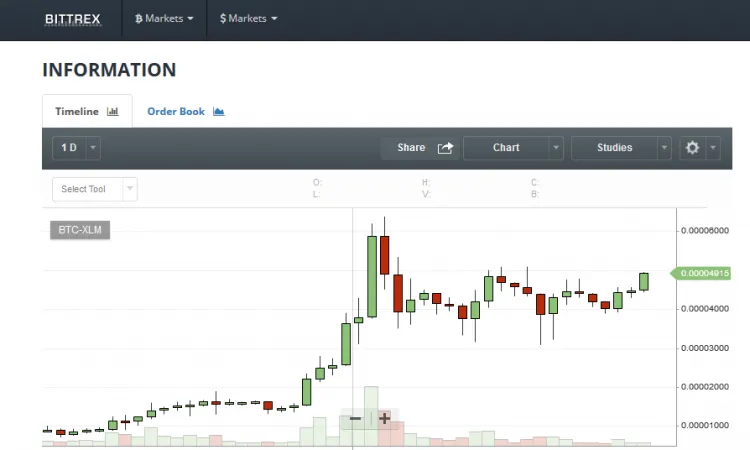
Task: Open the Select Tool combo box
Action: click(x=95, y=189)
